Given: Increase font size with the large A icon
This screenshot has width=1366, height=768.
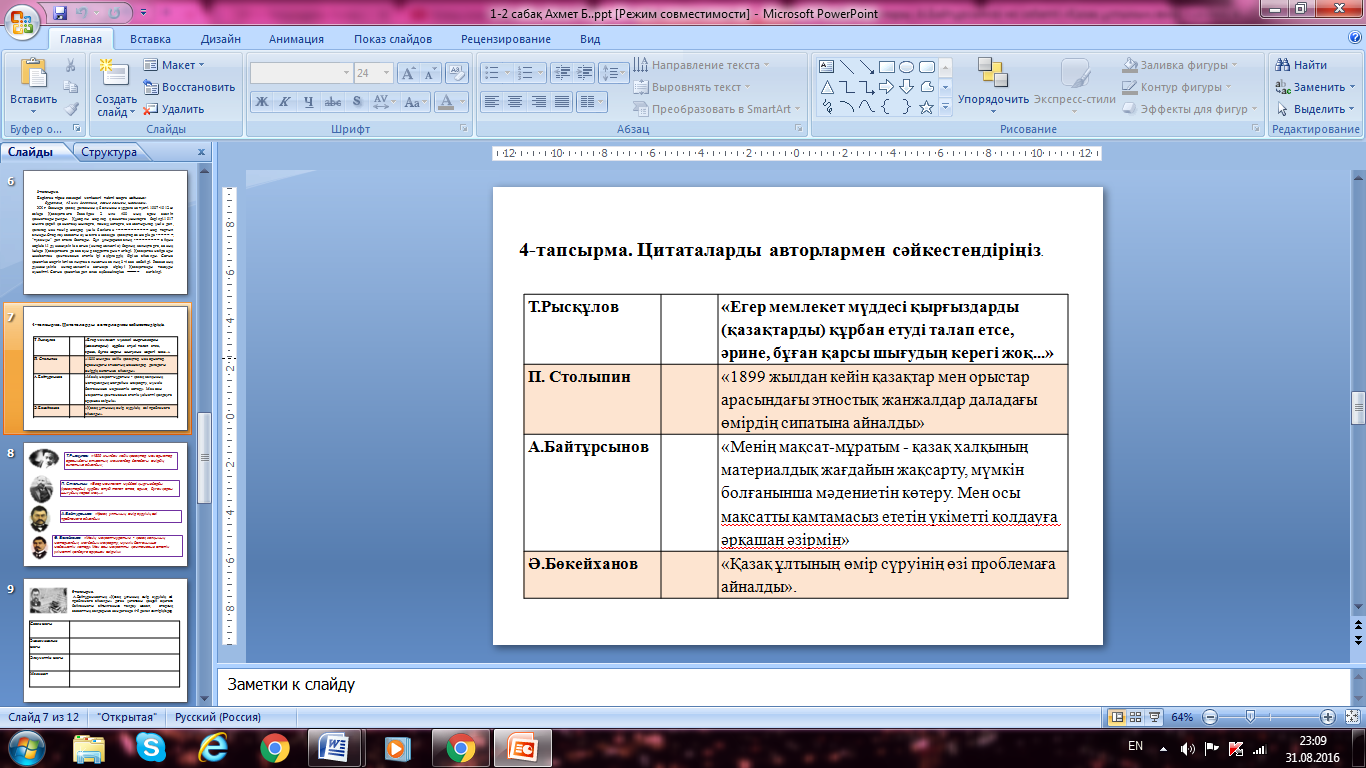Looking at the screenshot, I should (408, 73).
